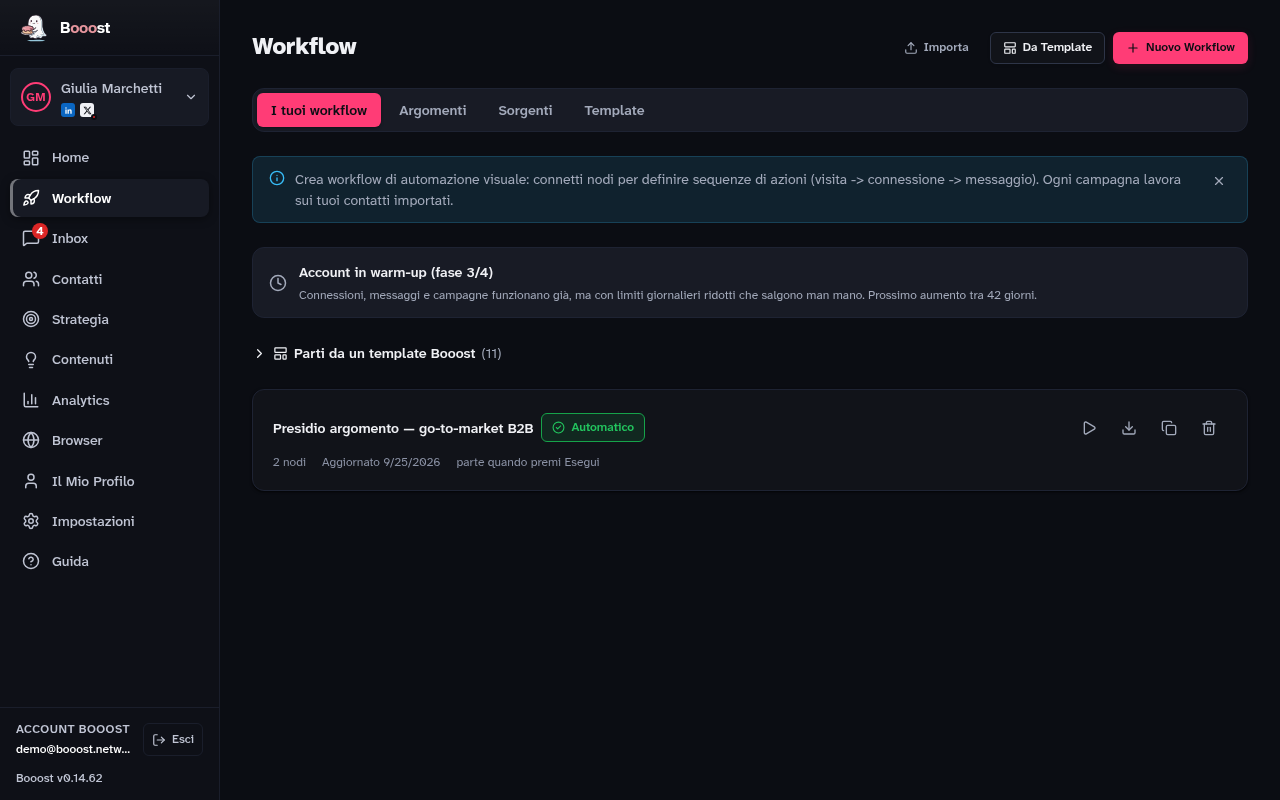This screenshot has width=1280, height=800.
Task: Click the Account in warm-up (fase 3/4) heading
Action: click(396, 273)
